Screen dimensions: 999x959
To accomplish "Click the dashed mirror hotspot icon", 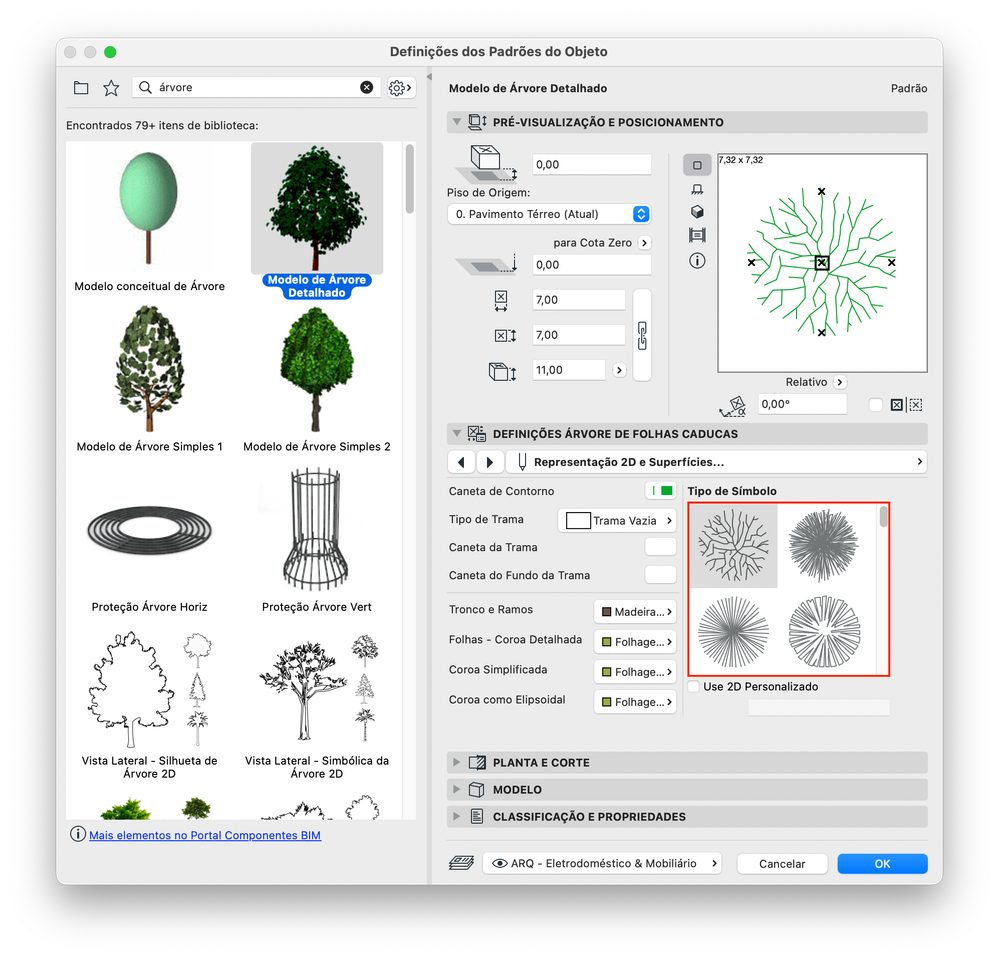I will (x=916, y=405).
